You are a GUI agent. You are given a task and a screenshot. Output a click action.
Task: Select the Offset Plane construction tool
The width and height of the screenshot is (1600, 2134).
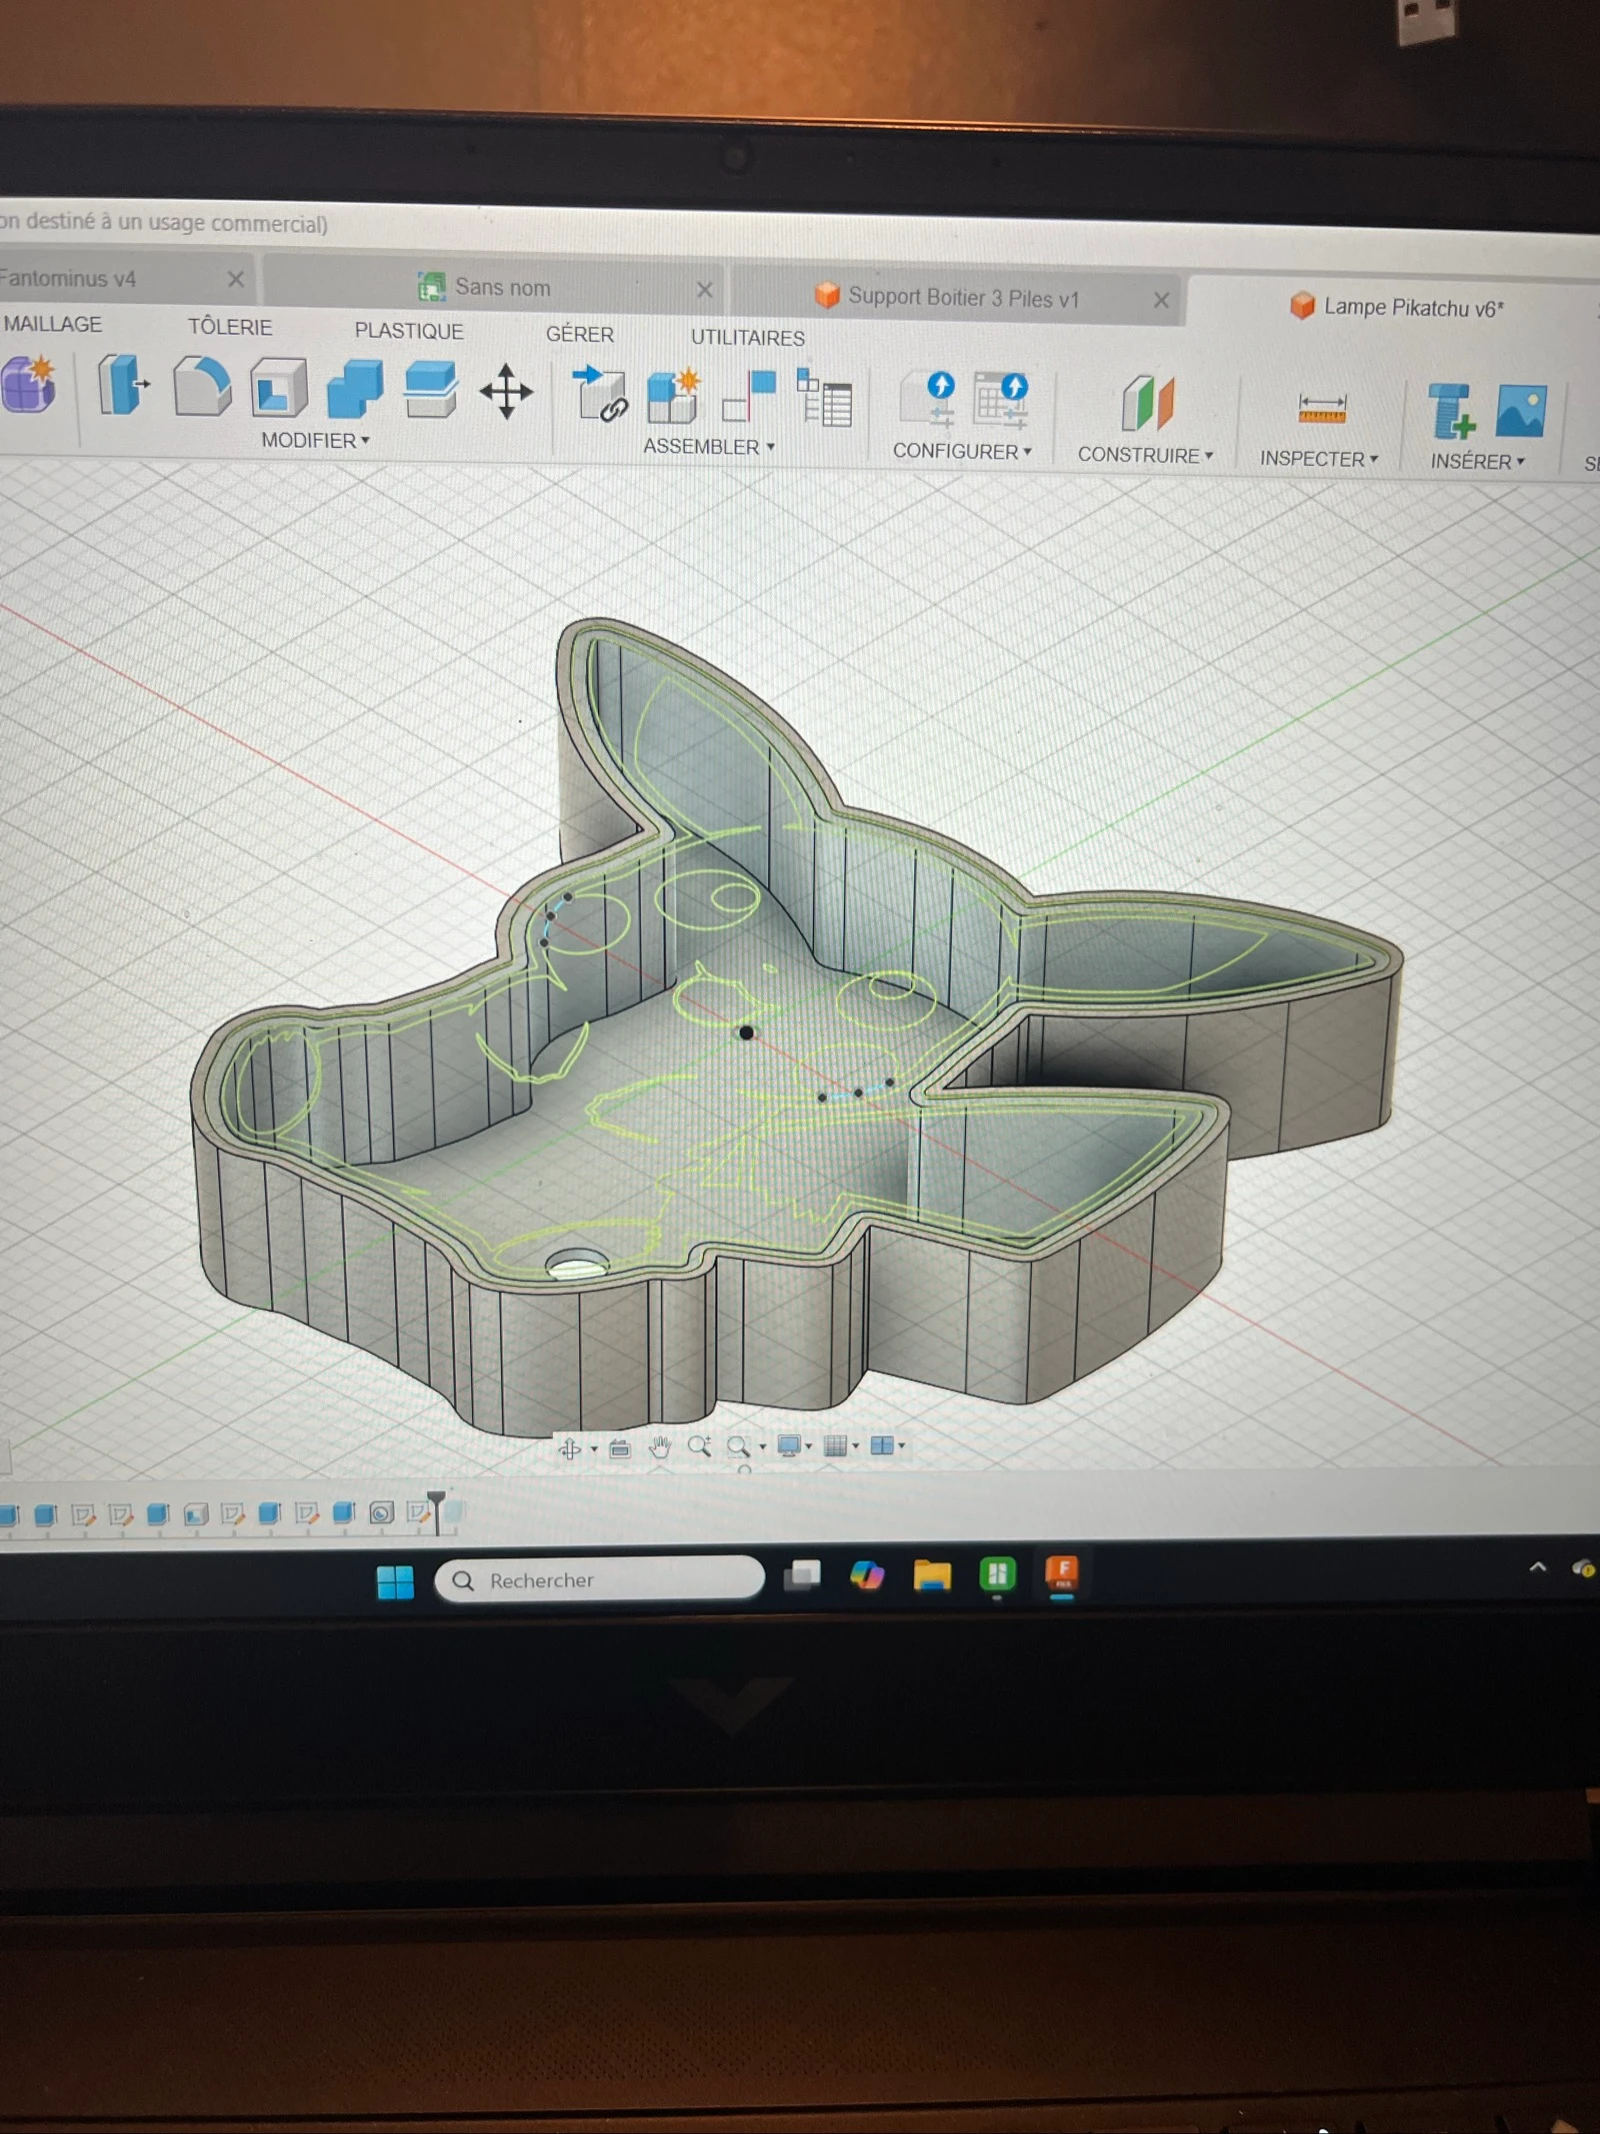[x=1146, y=404]
